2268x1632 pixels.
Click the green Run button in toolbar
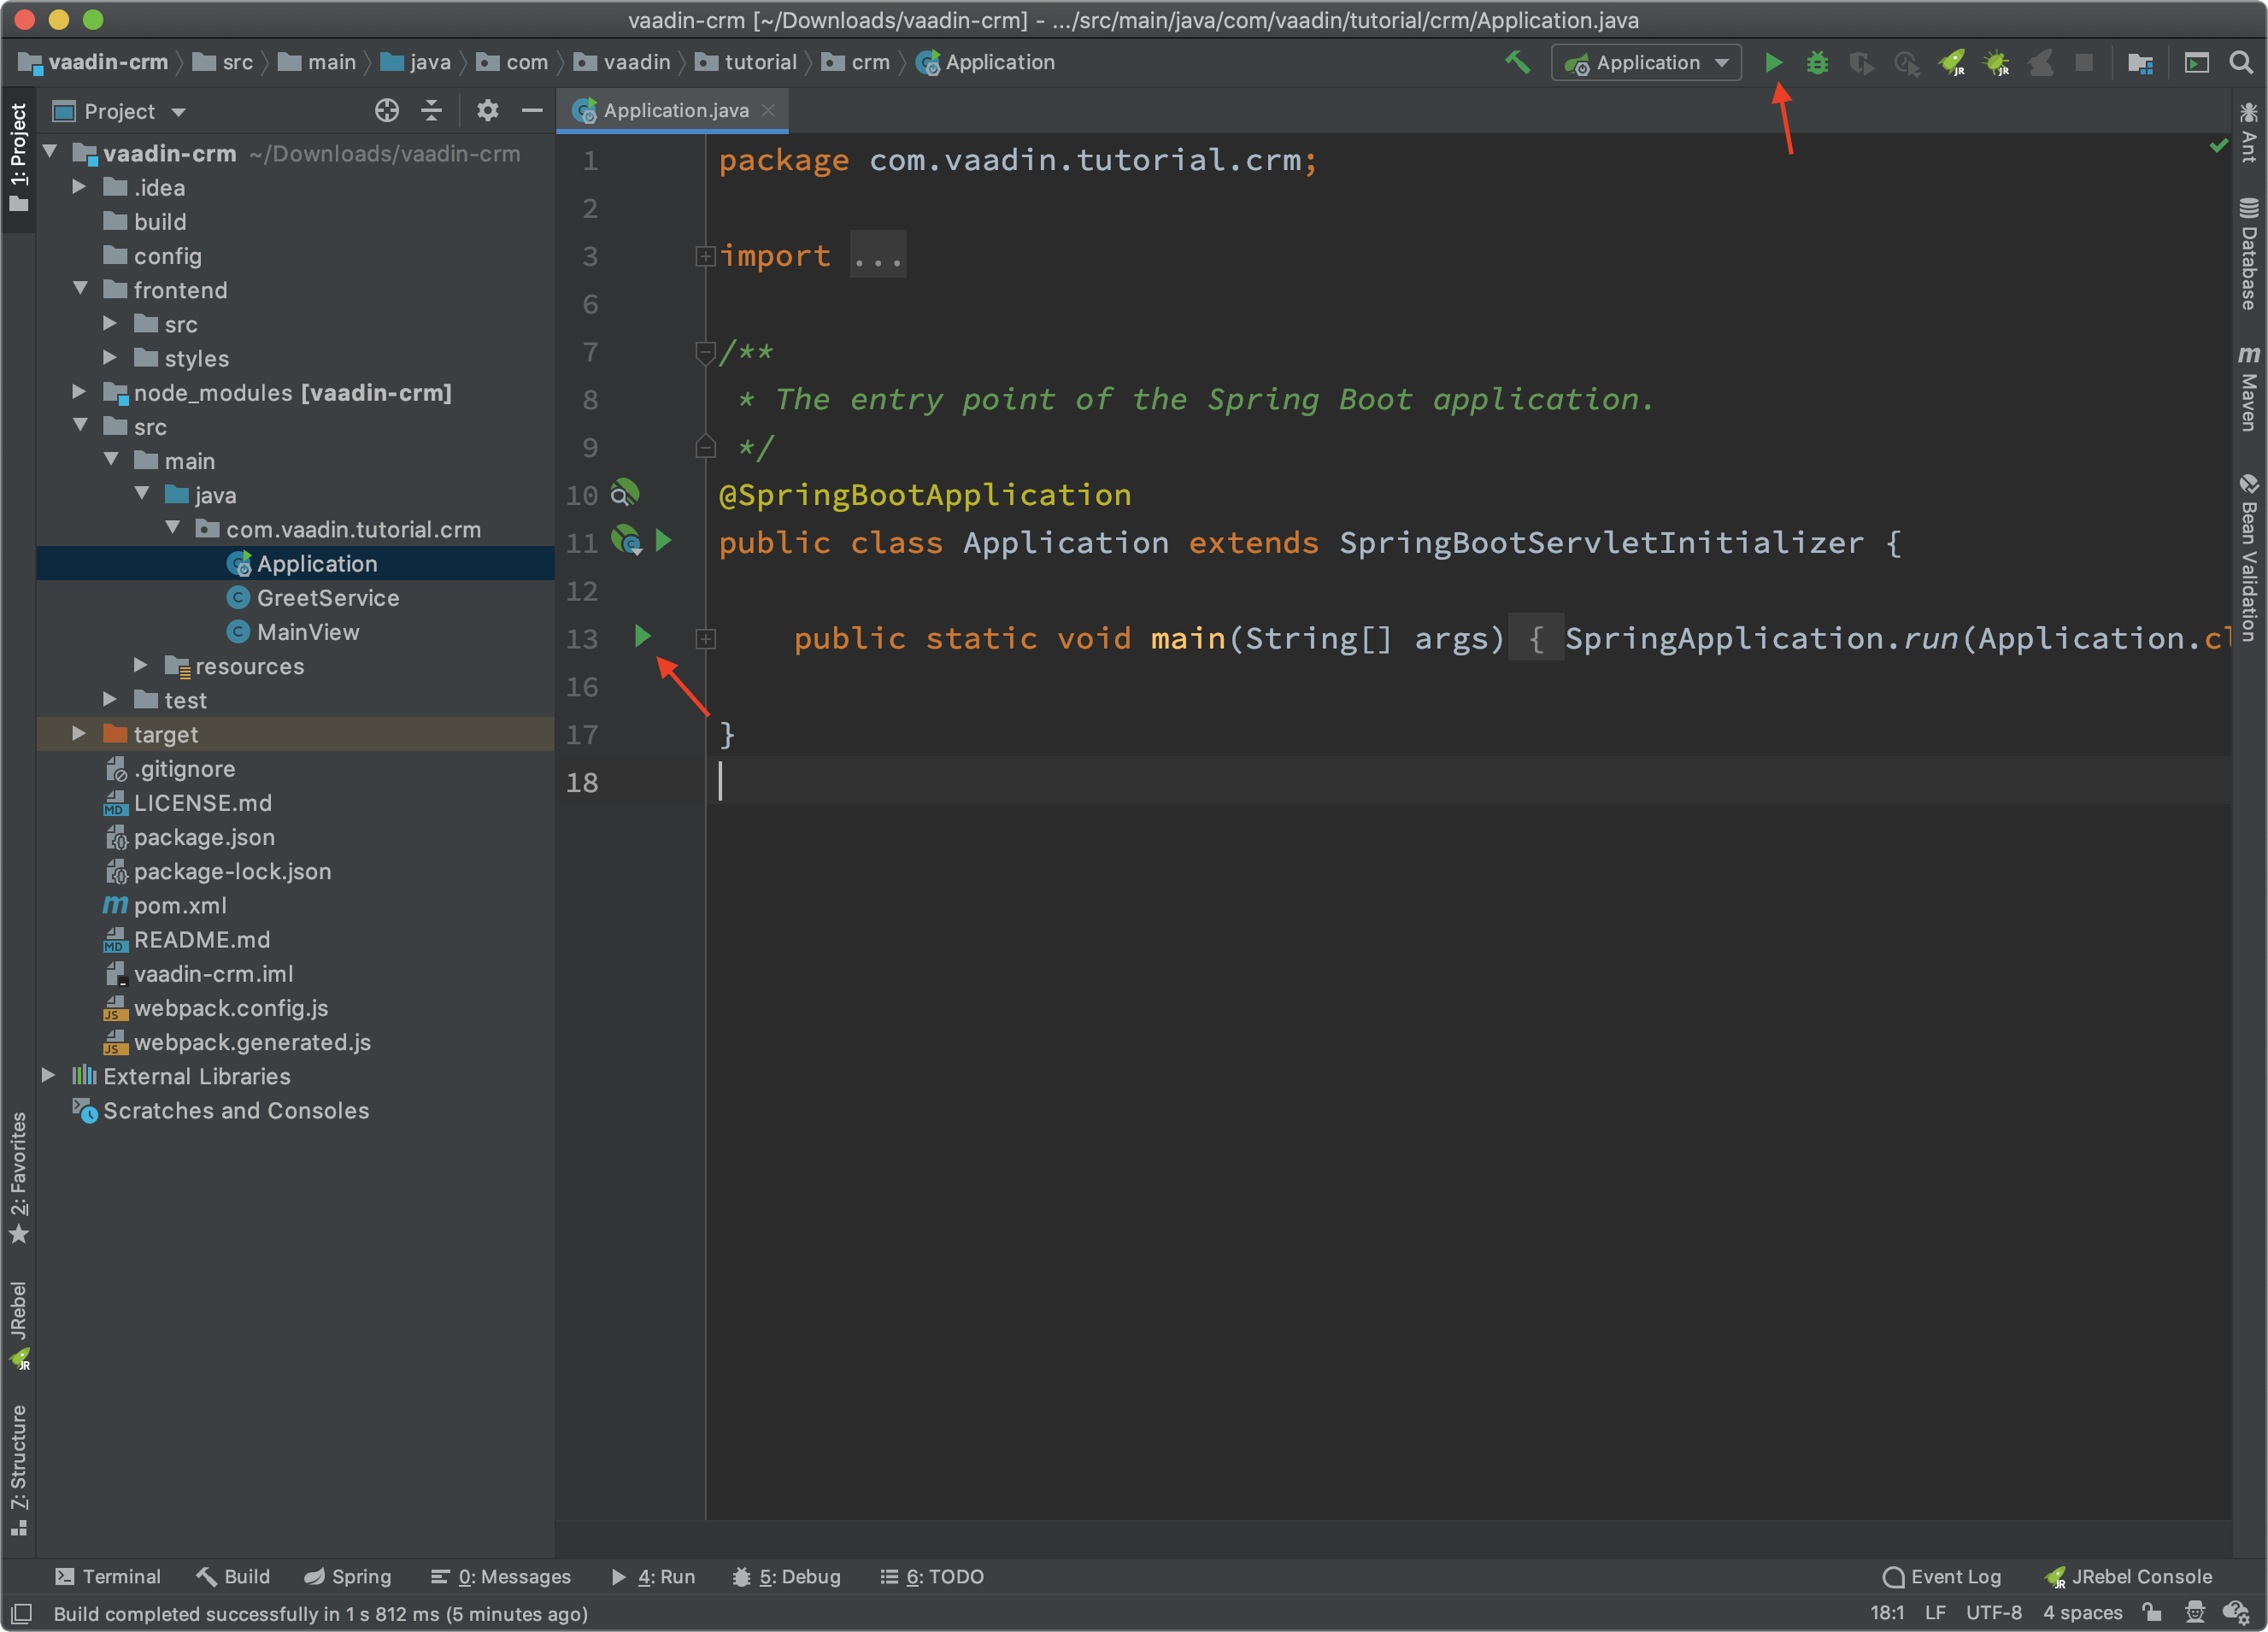(1773, 63)
